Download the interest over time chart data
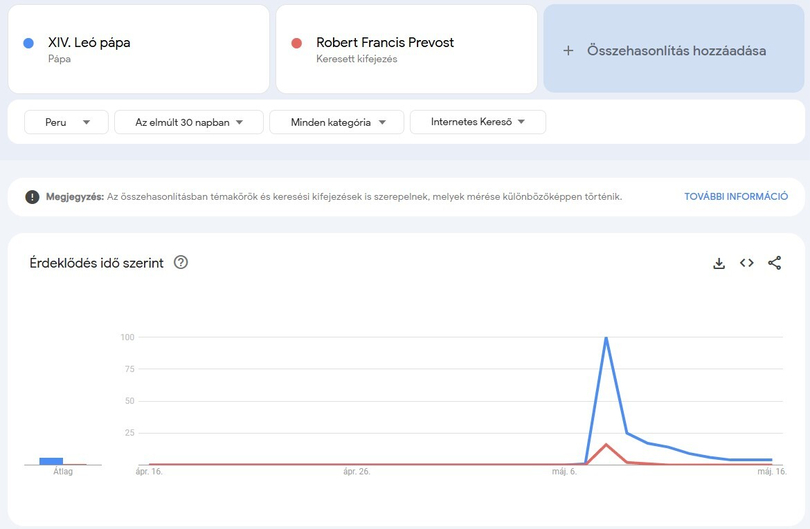The image size is (810, 529). 719,263
